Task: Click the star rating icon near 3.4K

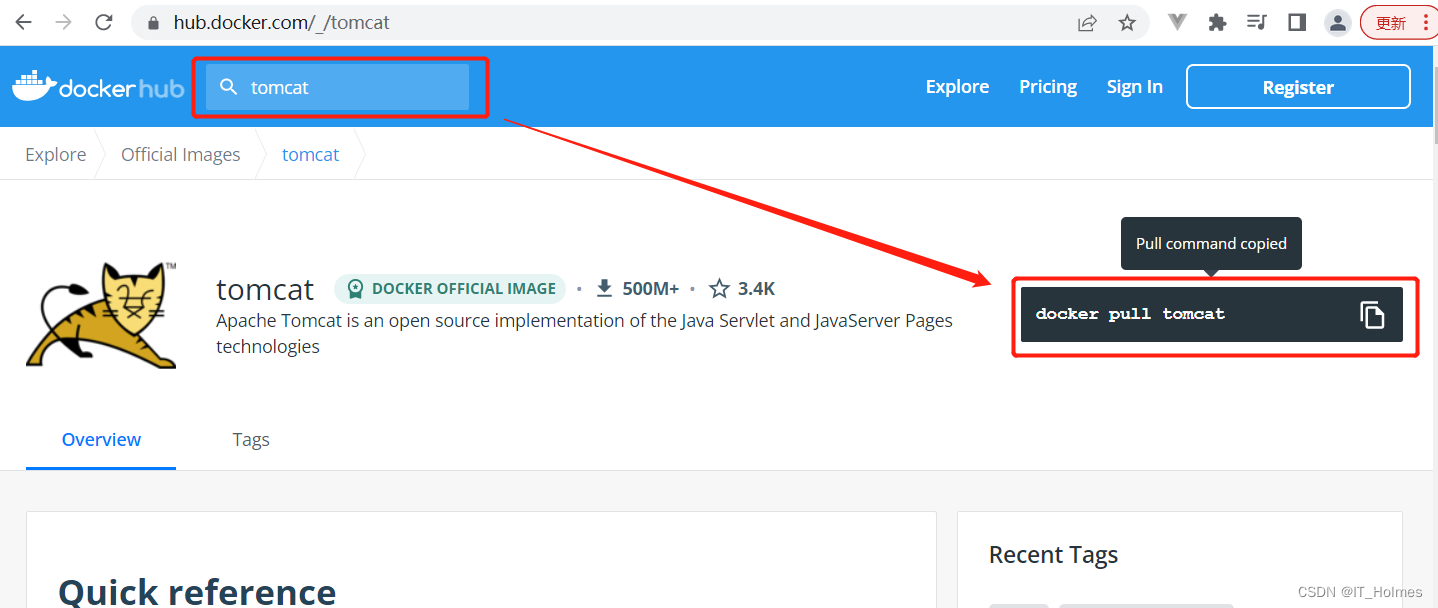Action: tap(719, 289)
